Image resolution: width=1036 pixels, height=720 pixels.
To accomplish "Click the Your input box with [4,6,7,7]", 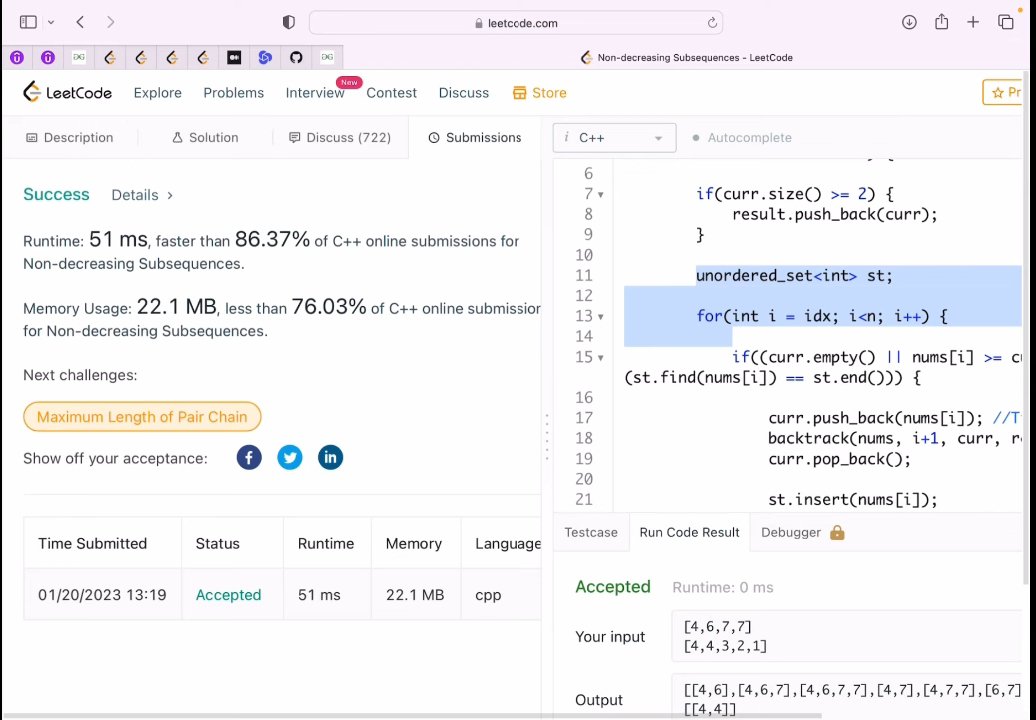I will coord(846,636).
